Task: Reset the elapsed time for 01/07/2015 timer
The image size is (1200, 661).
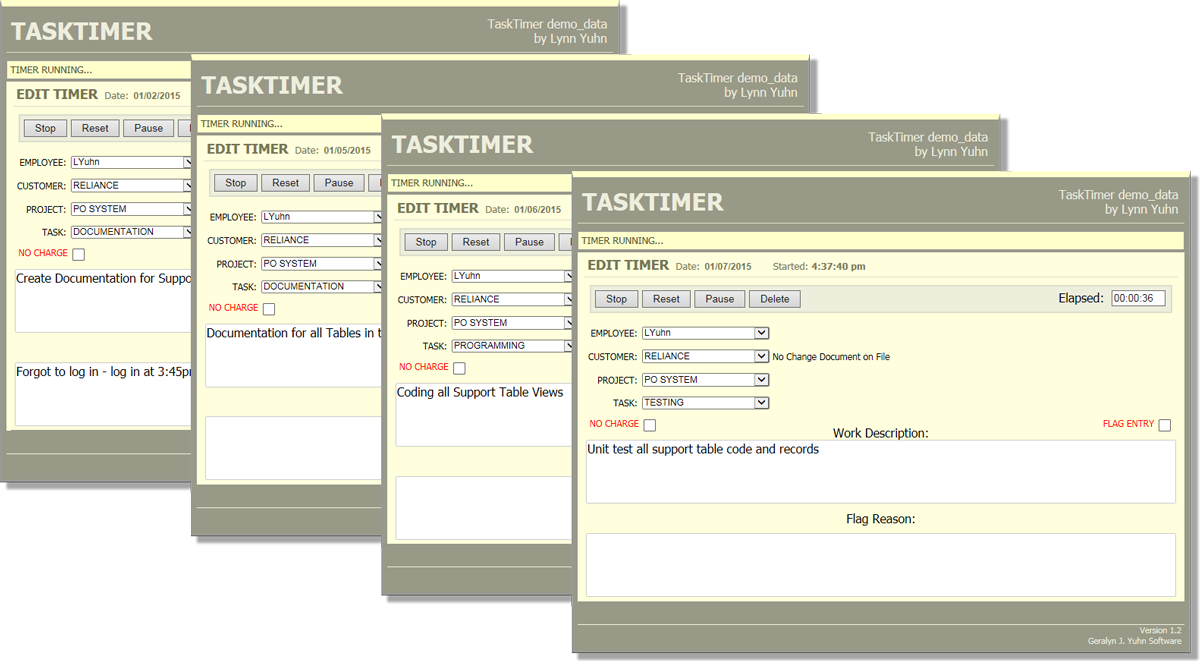Action: (665, 298)
